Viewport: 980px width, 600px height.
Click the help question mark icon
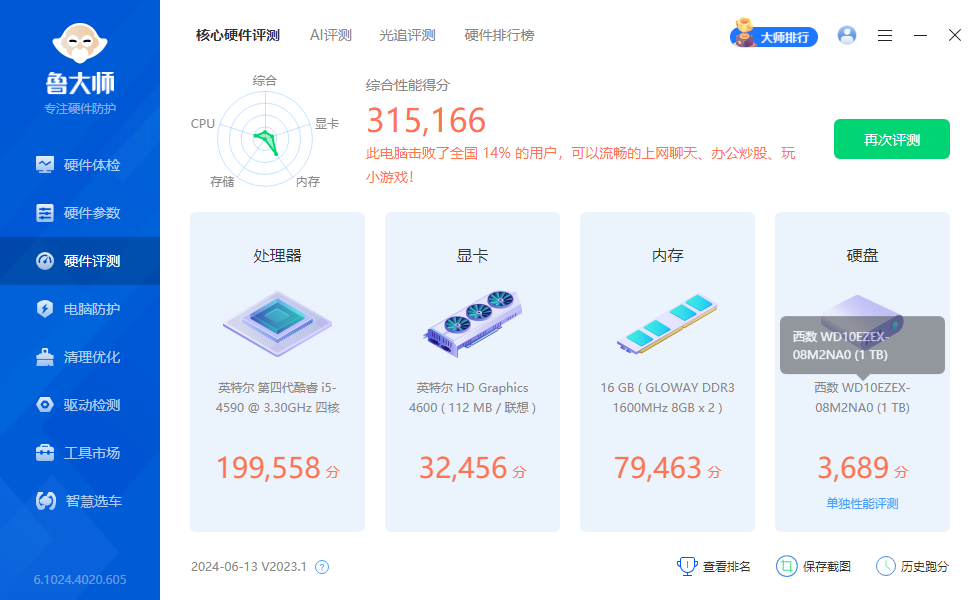coord(322,567)
